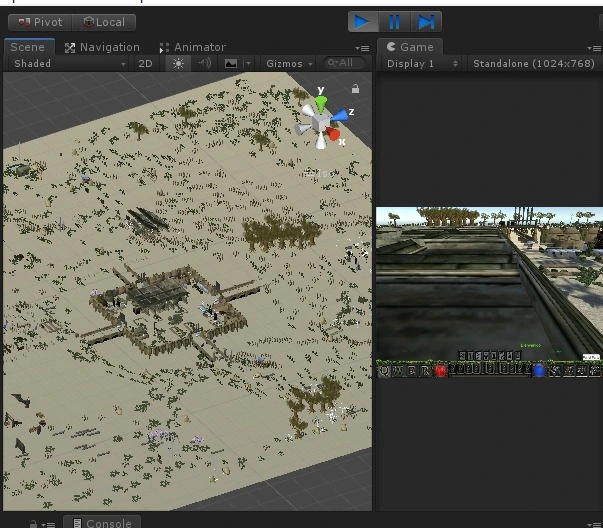Viewport: 603px width, 528px height.
Task: Click the red health orb in game
Action: click(x=441, y=371)
